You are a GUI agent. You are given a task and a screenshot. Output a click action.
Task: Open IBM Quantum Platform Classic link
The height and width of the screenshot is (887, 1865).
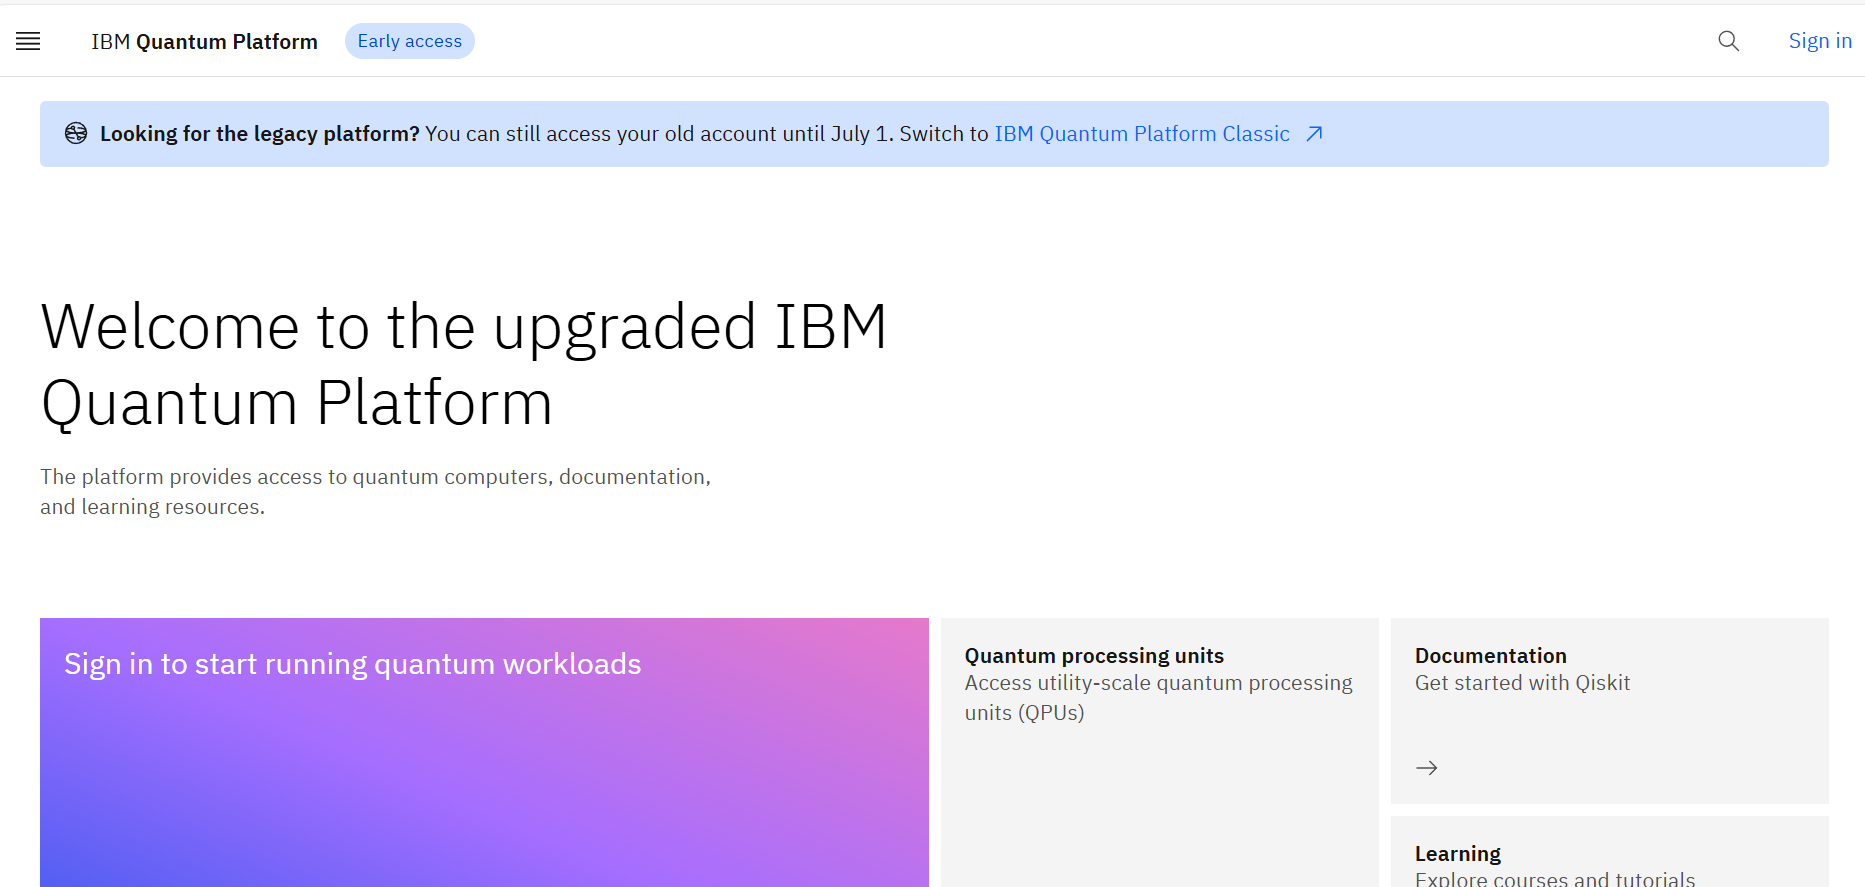(1142, 134)
